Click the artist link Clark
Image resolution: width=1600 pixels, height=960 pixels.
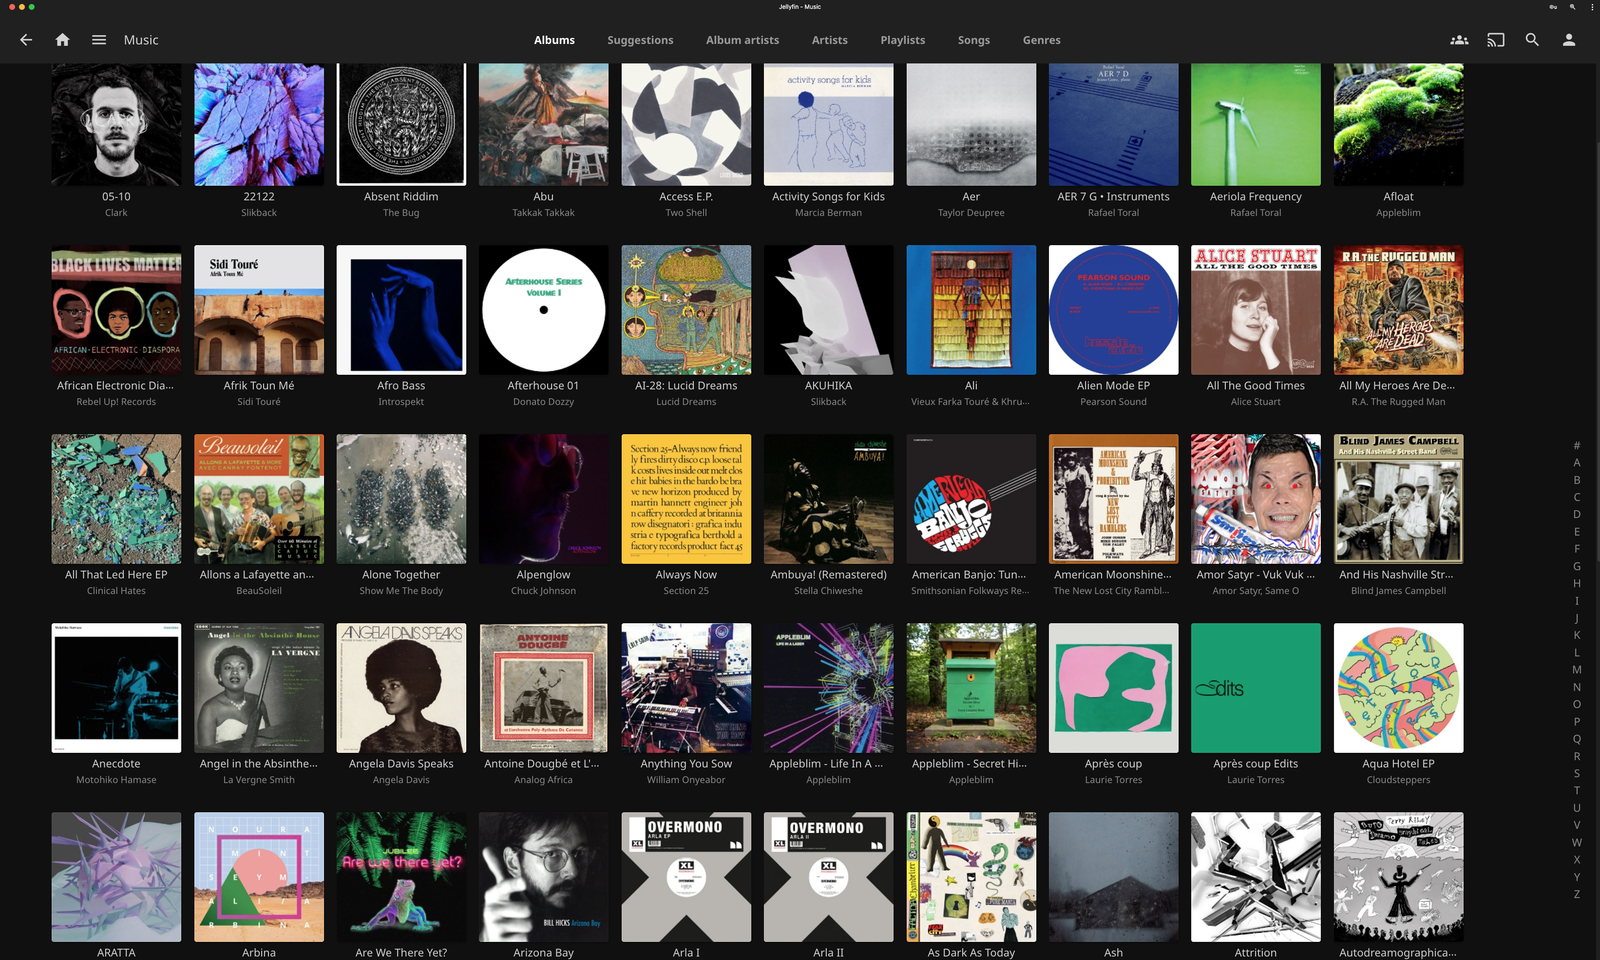click(x=116, y=213)
